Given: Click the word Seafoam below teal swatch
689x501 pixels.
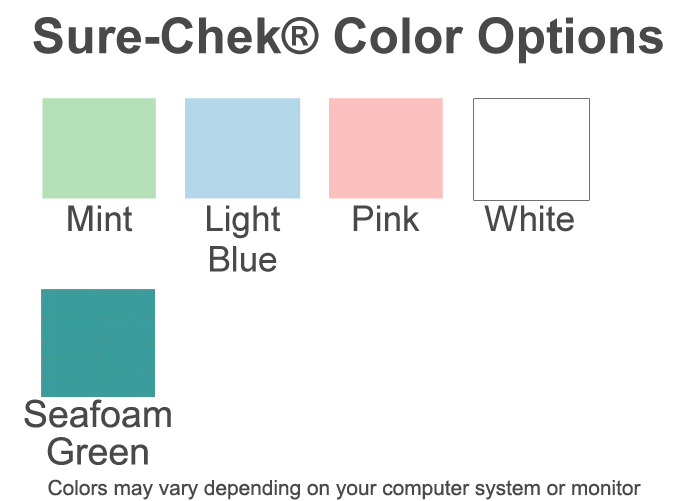Looking at the screenshot, I should [98, 414].
